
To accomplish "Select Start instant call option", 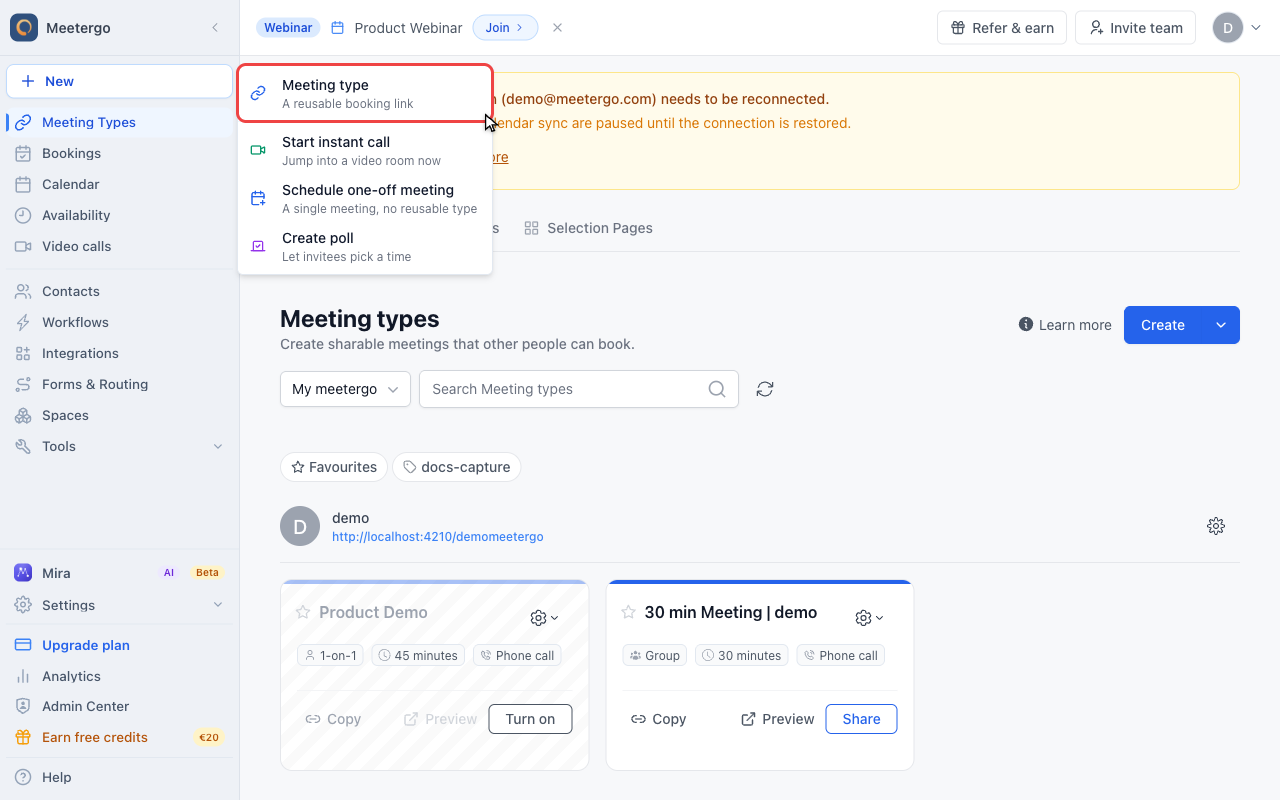I will [x=365, y=150].
